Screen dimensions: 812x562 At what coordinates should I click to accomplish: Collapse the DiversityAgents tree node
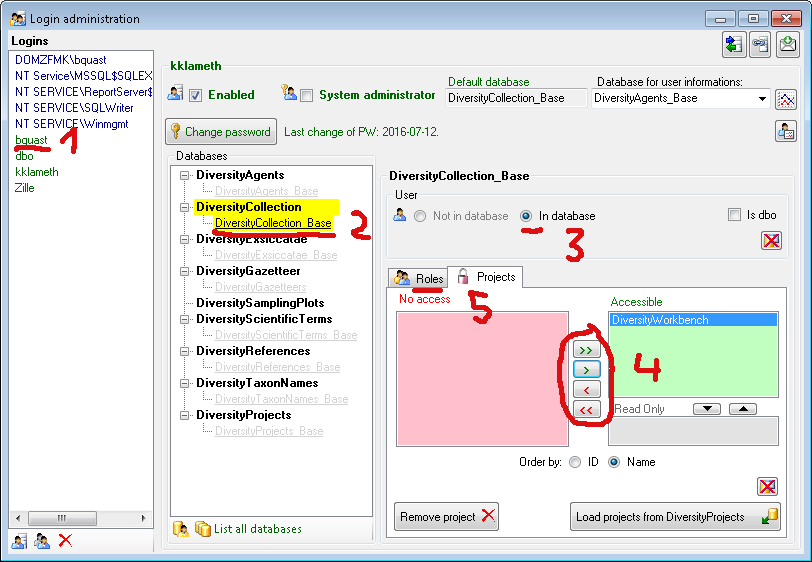184,175
